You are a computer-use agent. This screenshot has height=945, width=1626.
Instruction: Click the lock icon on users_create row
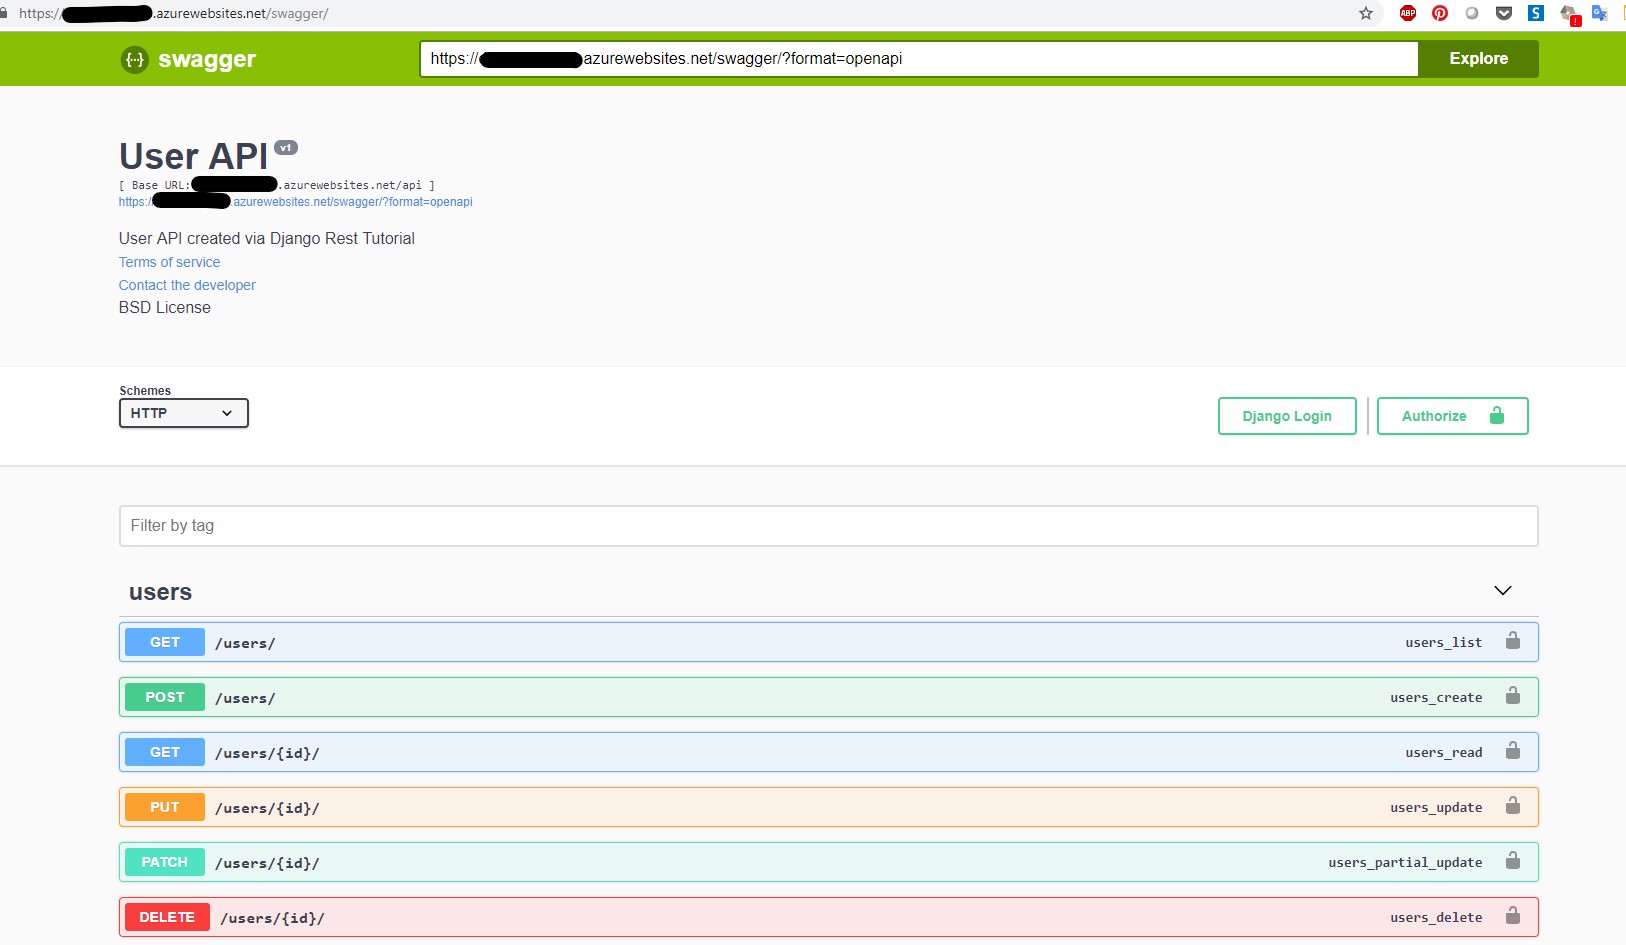[x=1513, y=696]
